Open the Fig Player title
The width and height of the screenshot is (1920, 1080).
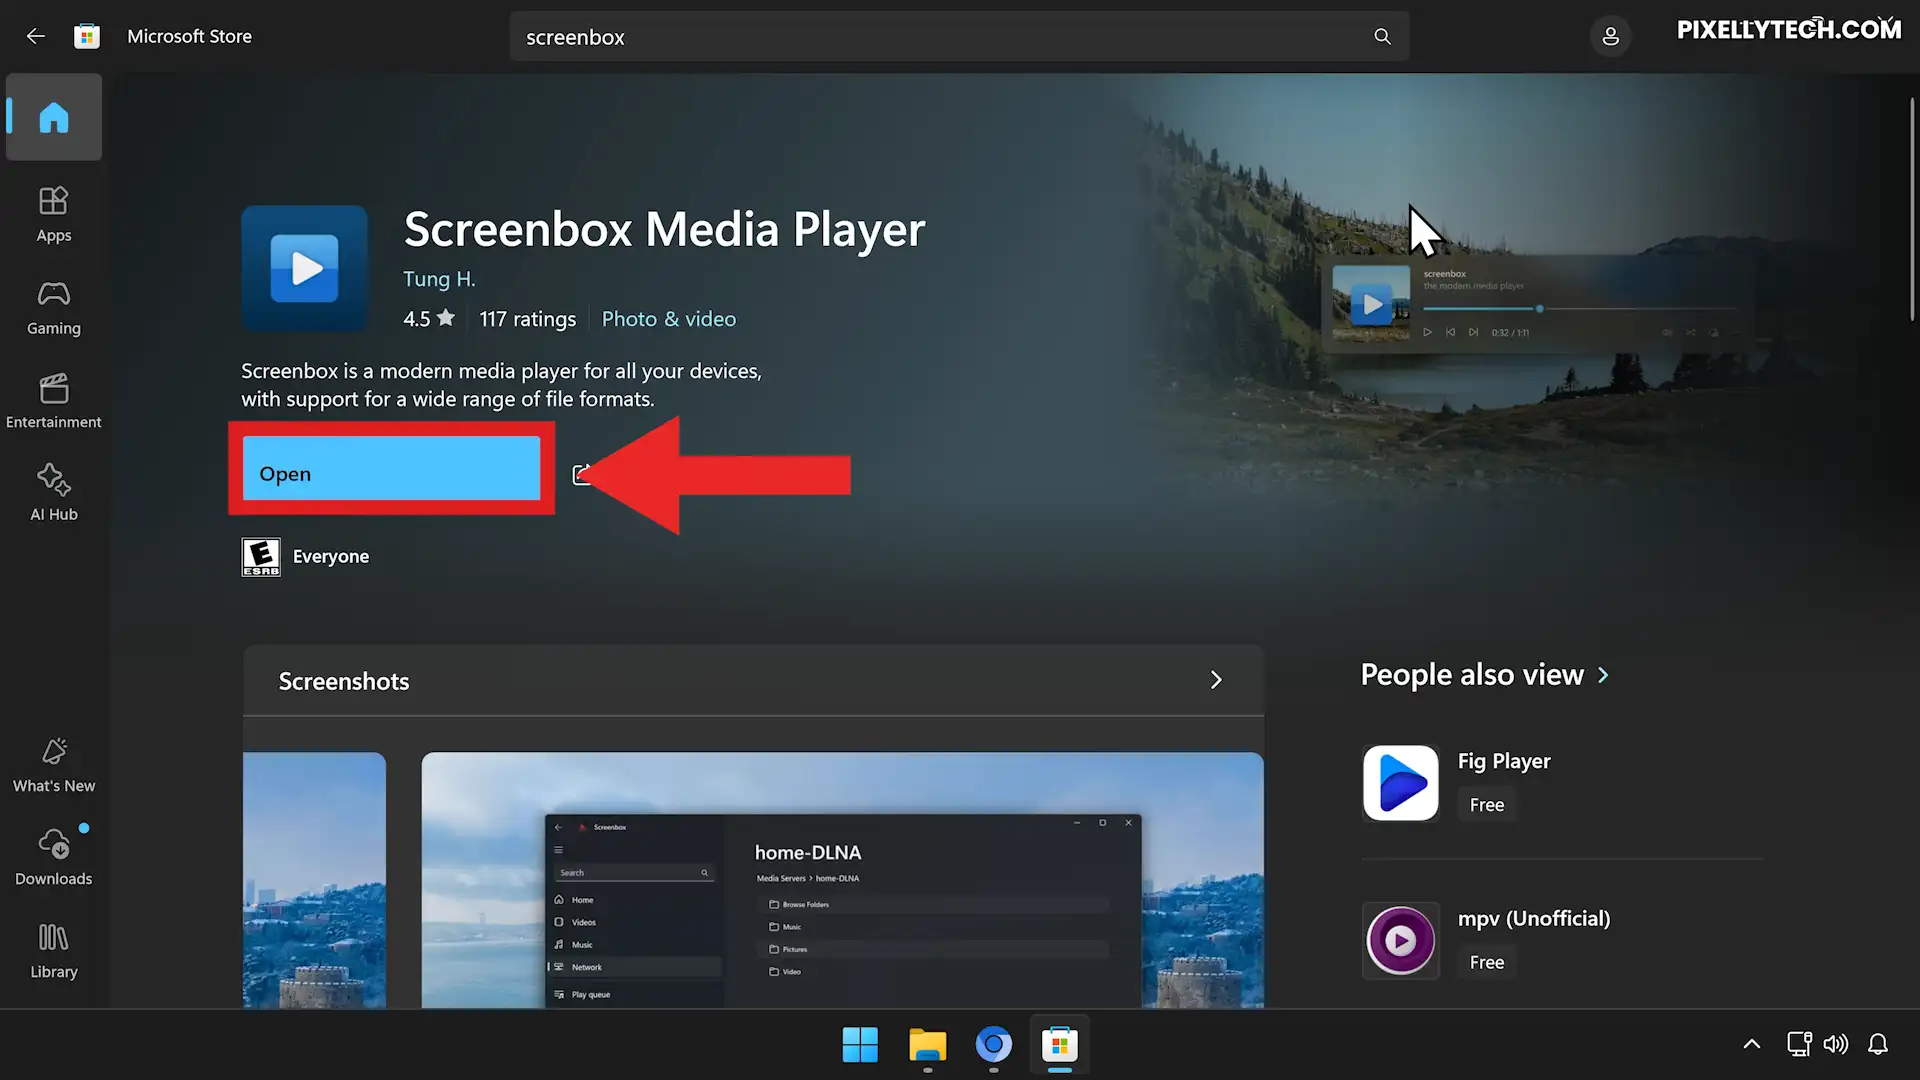coord(1504,761)
